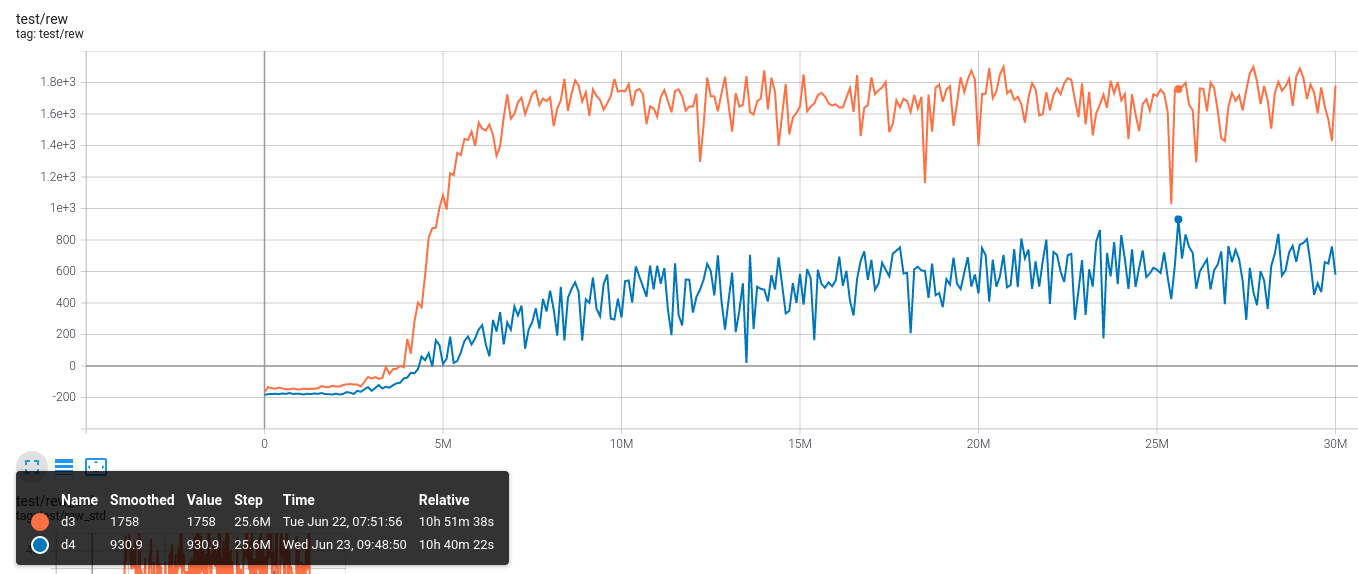Click the 'Smoothed' column header in tooltip

142,500
